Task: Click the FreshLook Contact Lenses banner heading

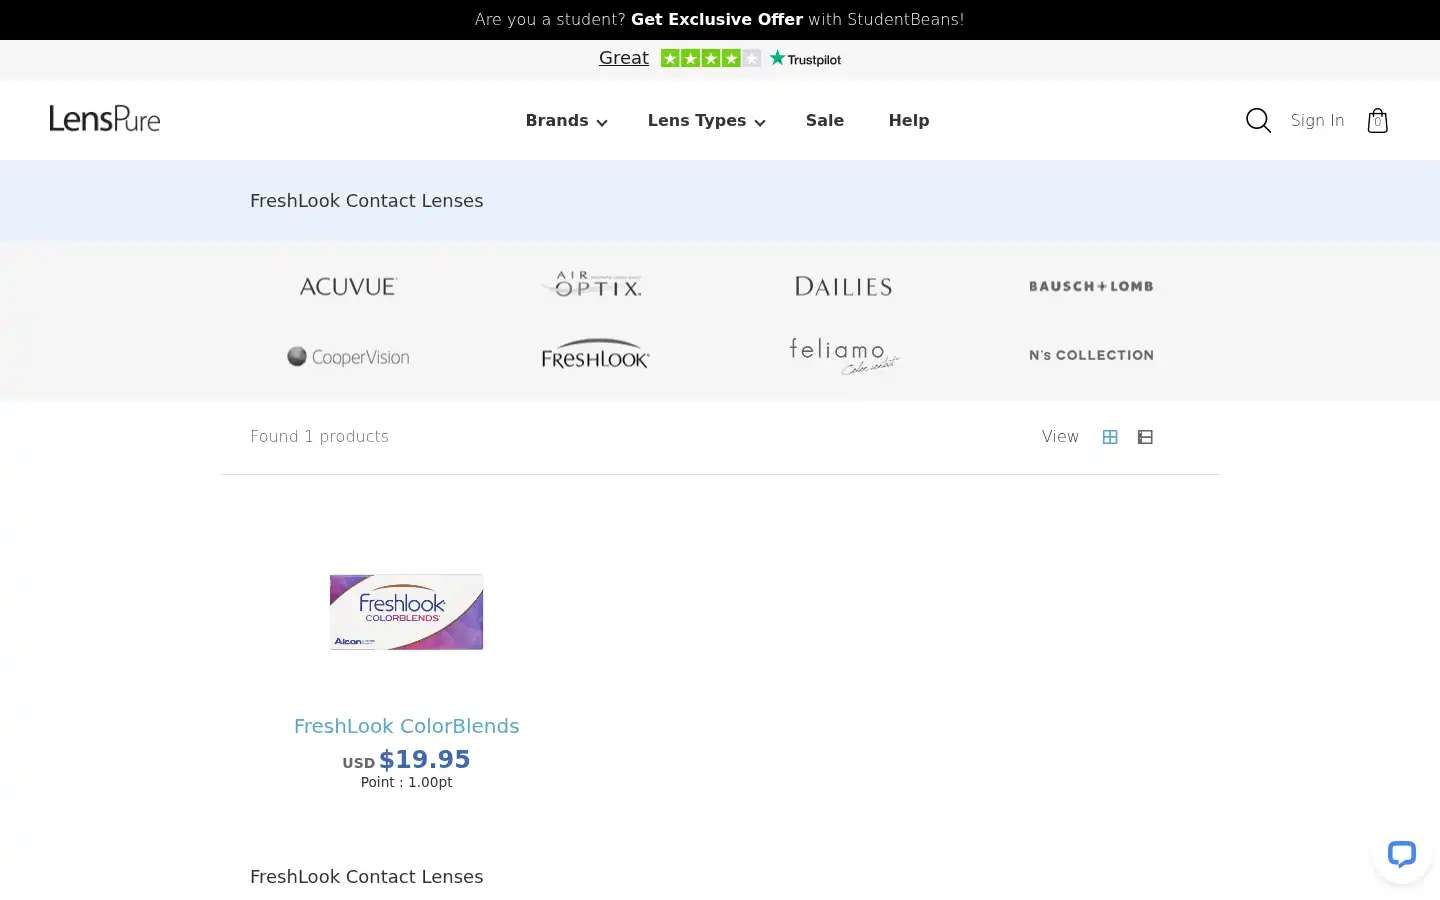Action: click(366, 200)
